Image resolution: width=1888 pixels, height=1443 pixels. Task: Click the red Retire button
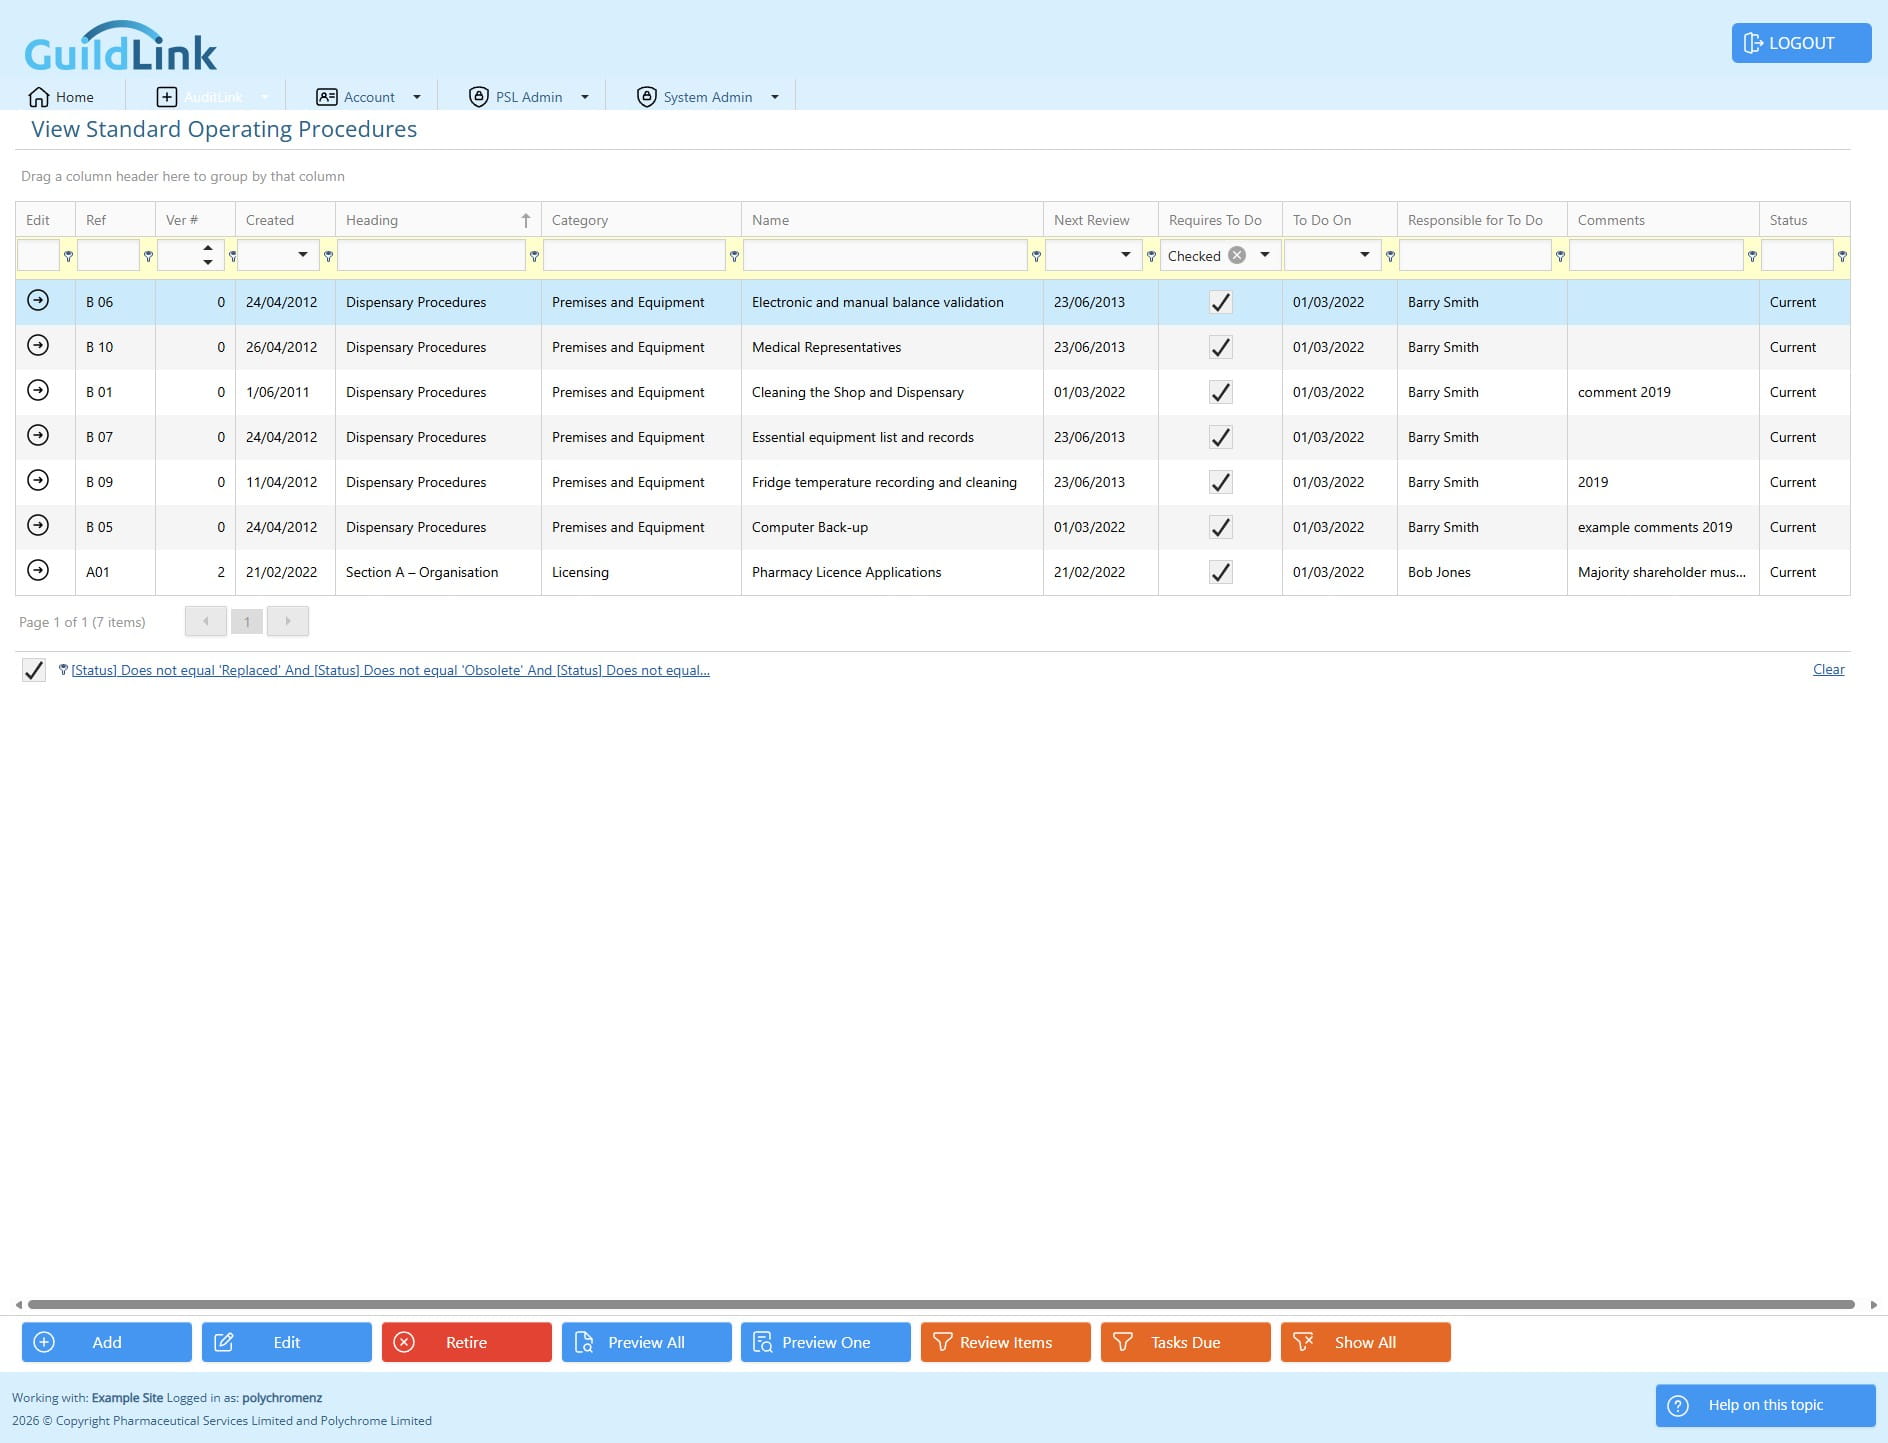(466, 1342)
